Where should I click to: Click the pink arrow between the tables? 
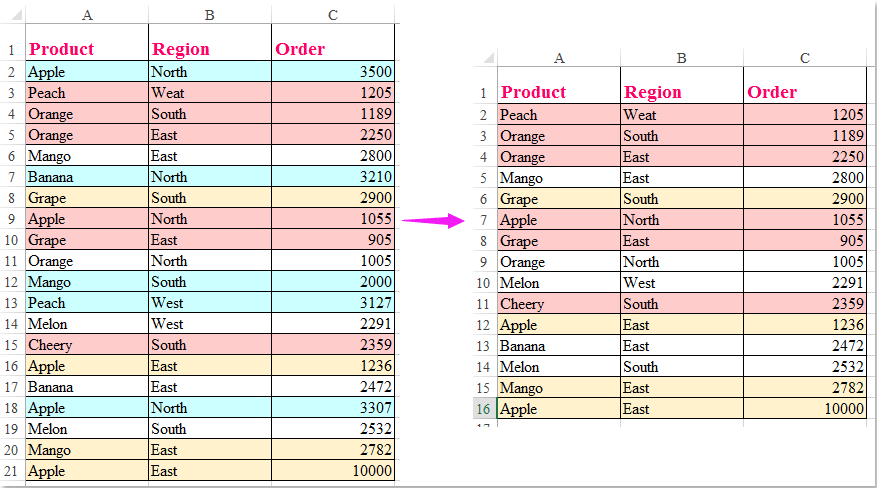[433, 221]
